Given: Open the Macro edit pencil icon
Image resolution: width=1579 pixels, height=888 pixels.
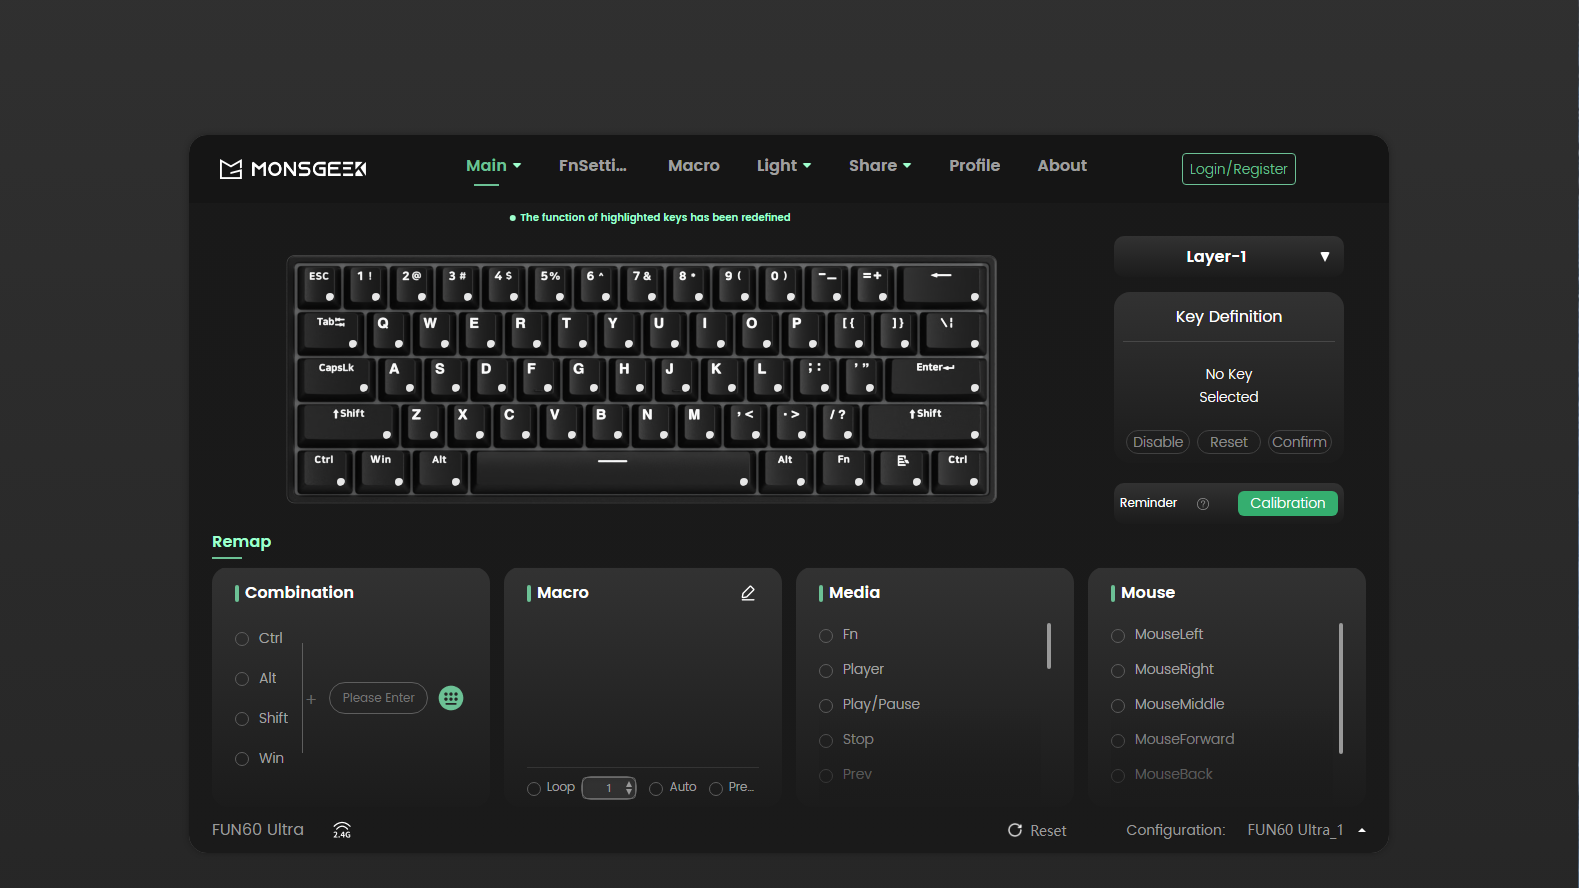Looking at the screenshot, I should 748,593.
